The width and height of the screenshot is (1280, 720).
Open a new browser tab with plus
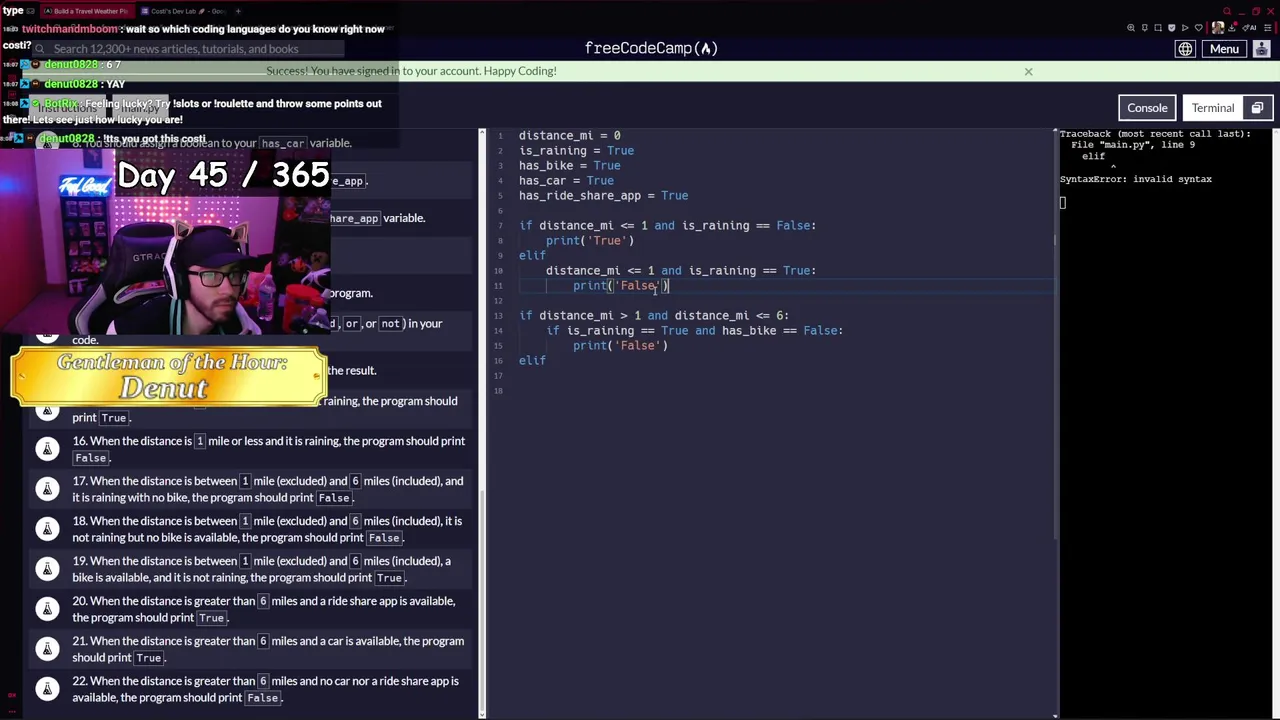[238, 11]
